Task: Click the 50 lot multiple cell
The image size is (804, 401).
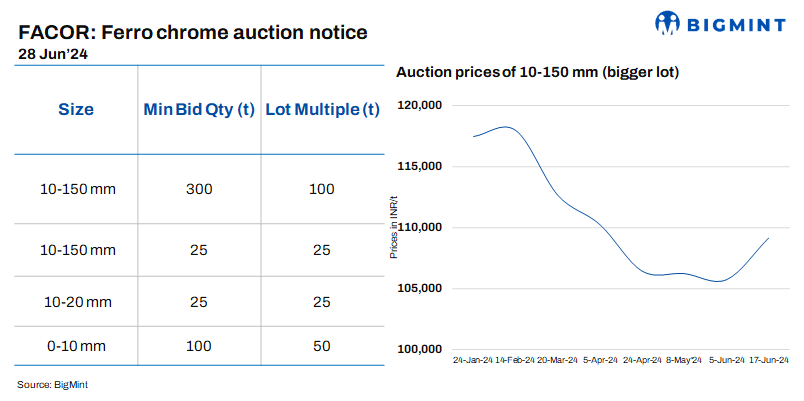Action: pyautogui.click(x=321, y=344)
